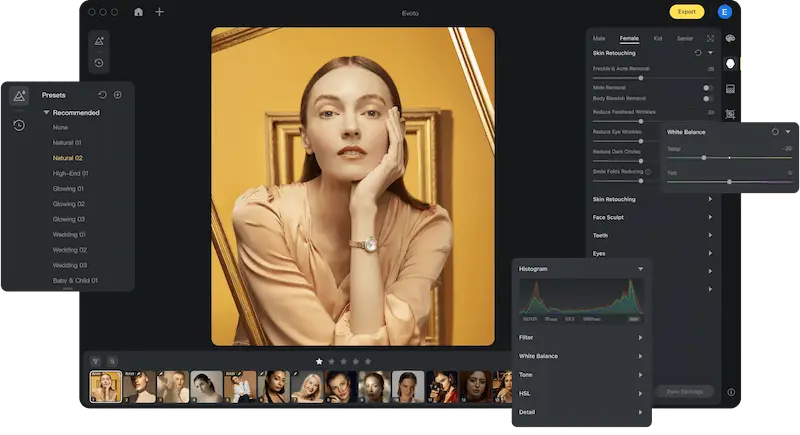Switch to the Kid tab
Image resolution: width=800 pixels, height=435 pixels.
658,39
